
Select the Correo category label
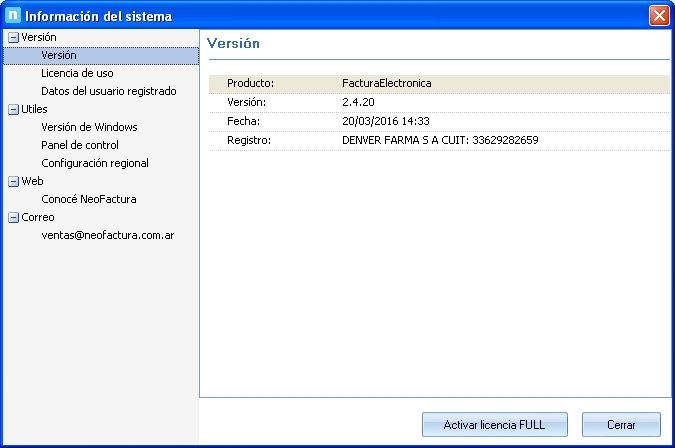coord(38,217)
